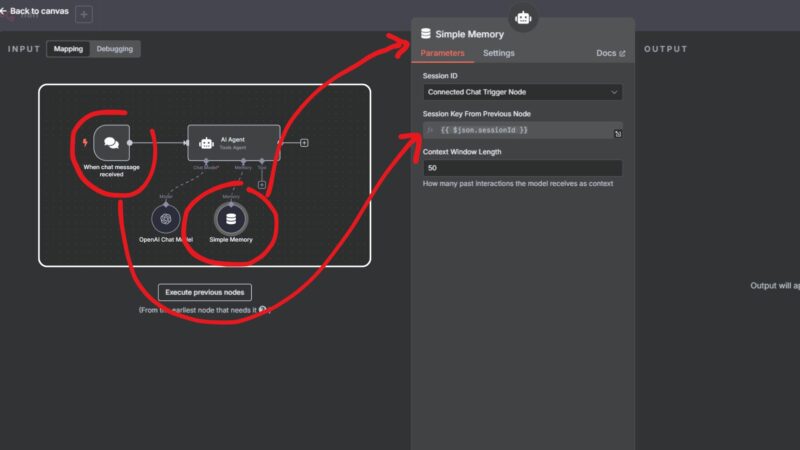The height and width of the screenshot is (450, 800).
Task: Select the chat trigger node icon
Action: click(111, 143)
